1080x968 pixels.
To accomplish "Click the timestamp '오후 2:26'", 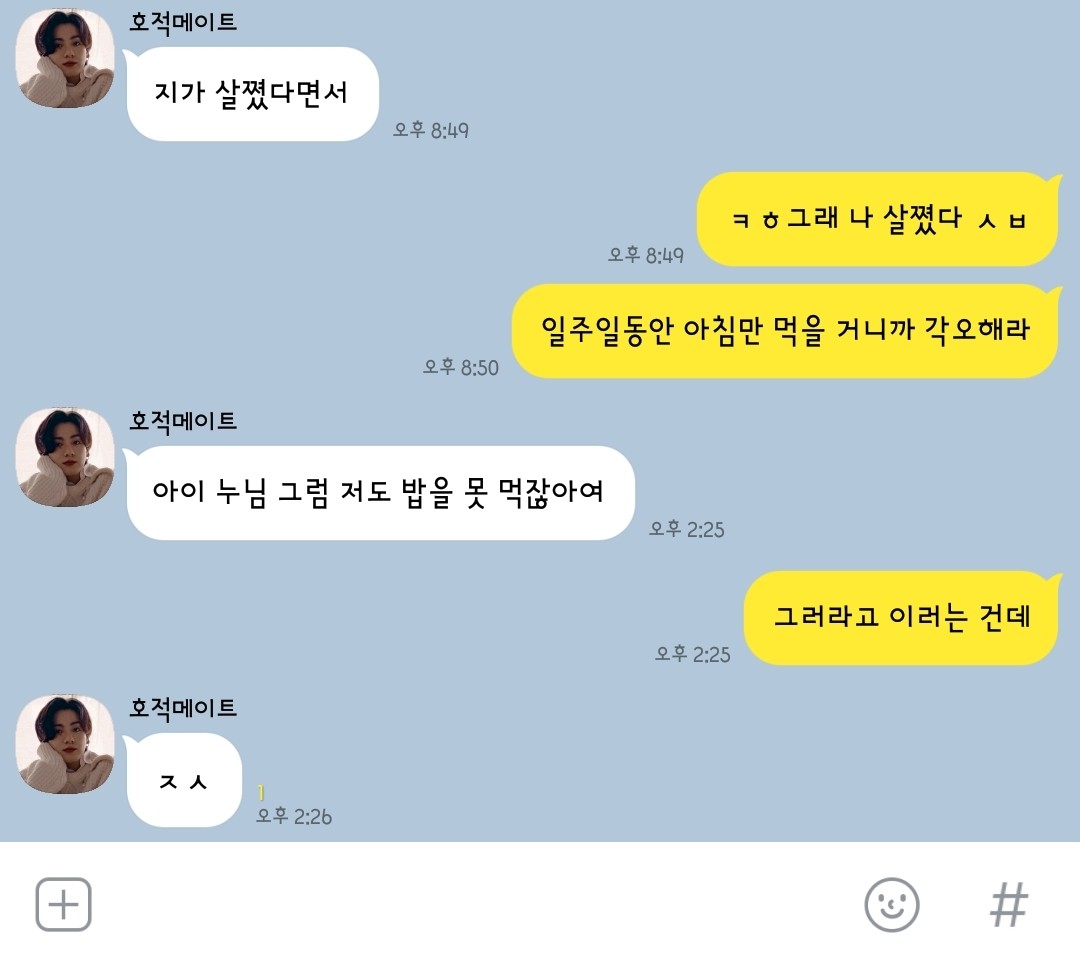I will (294, 816).
